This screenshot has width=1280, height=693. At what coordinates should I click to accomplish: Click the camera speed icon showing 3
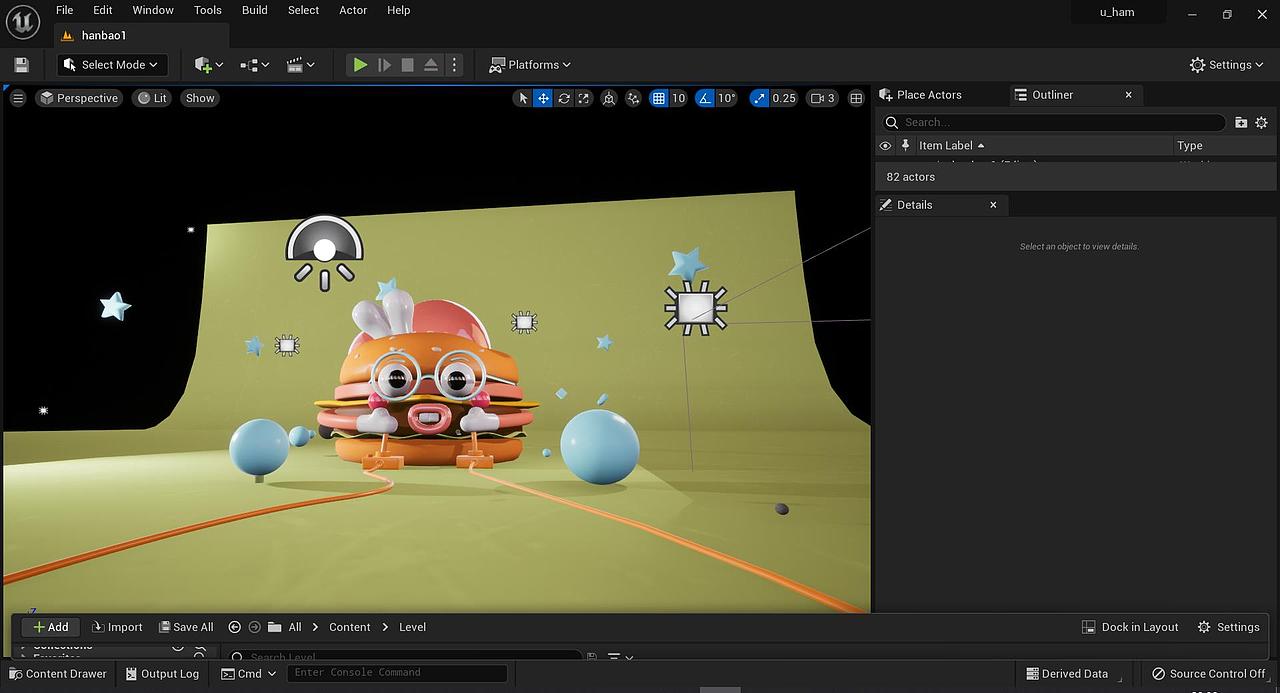[821, 98]
